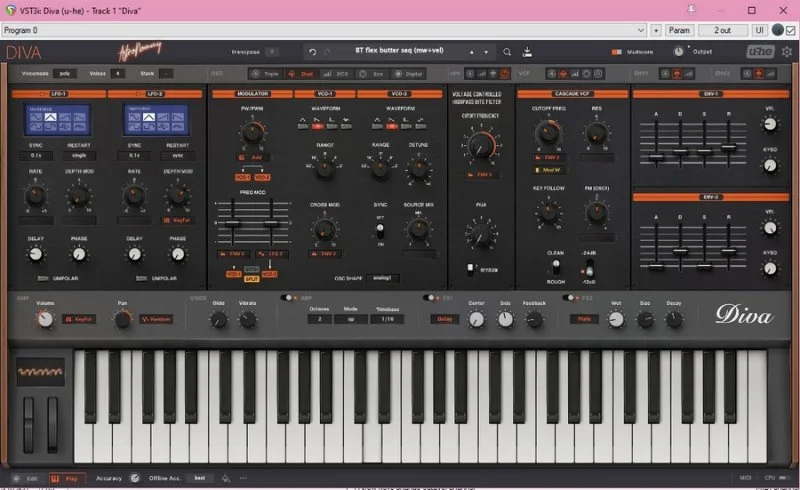Toggle the Multicore switch
Image resolution: width=800 pixels, height=490 pixels.
click(617, 52)
